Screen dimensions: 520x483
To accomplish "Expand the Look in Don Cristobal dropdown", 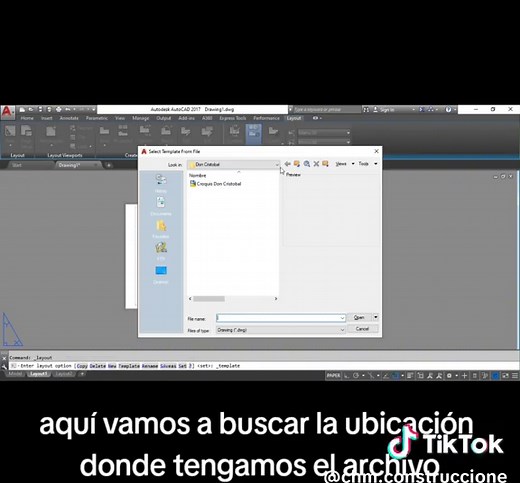I will pyautogui.click(x=277, y=164).
